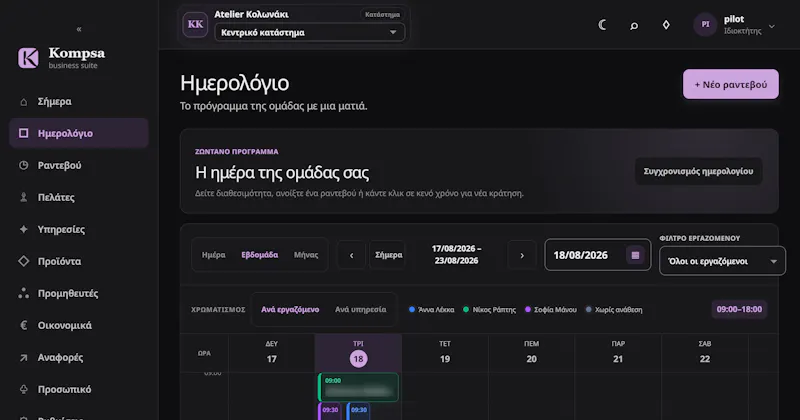This screenshot has height=420, width=800.
Task: Toggle dark mode with the moon icon
Action: [602, 25]
